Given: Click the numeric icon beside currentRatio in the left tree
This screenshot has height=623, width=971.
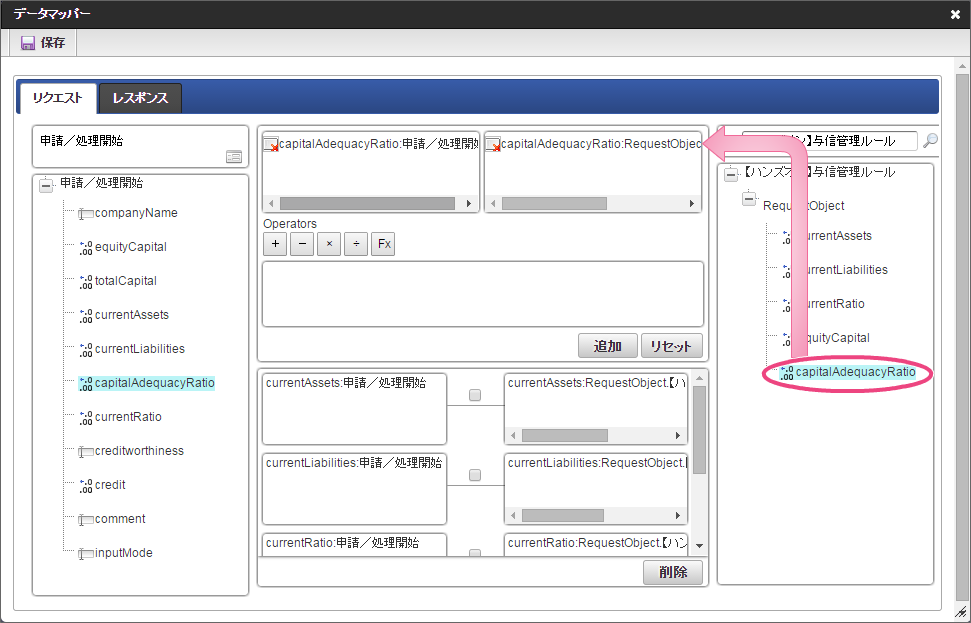Looking at the screenshot, I should 85,418.
